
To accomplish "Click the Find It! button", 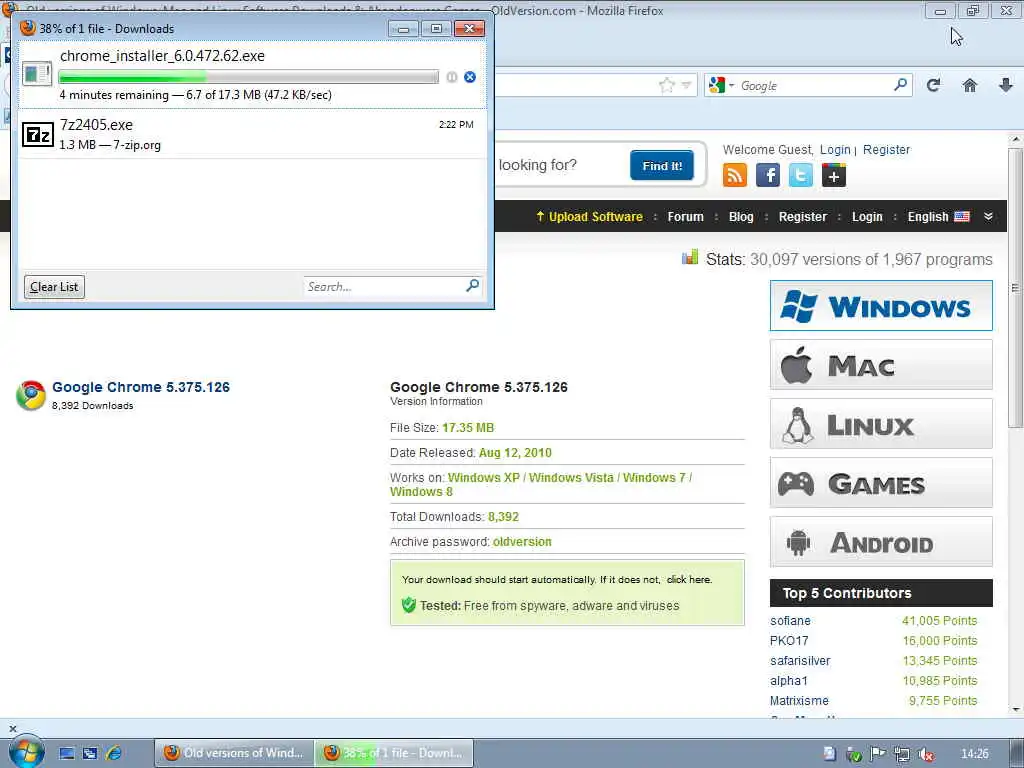I will pos(662,165).
